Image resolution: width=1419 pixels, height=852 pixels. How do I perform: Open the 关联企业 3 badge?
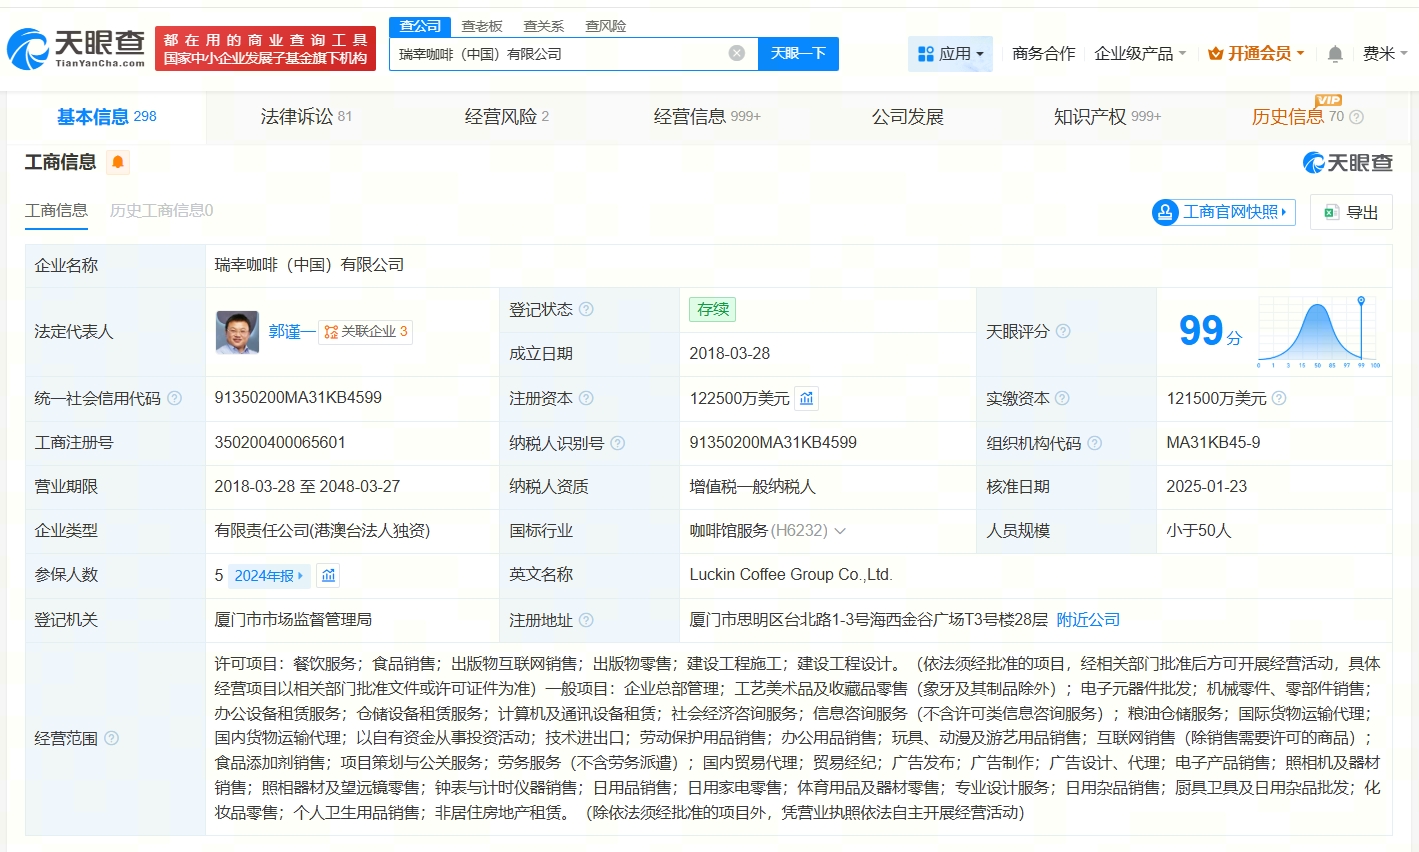pos(365,331)
